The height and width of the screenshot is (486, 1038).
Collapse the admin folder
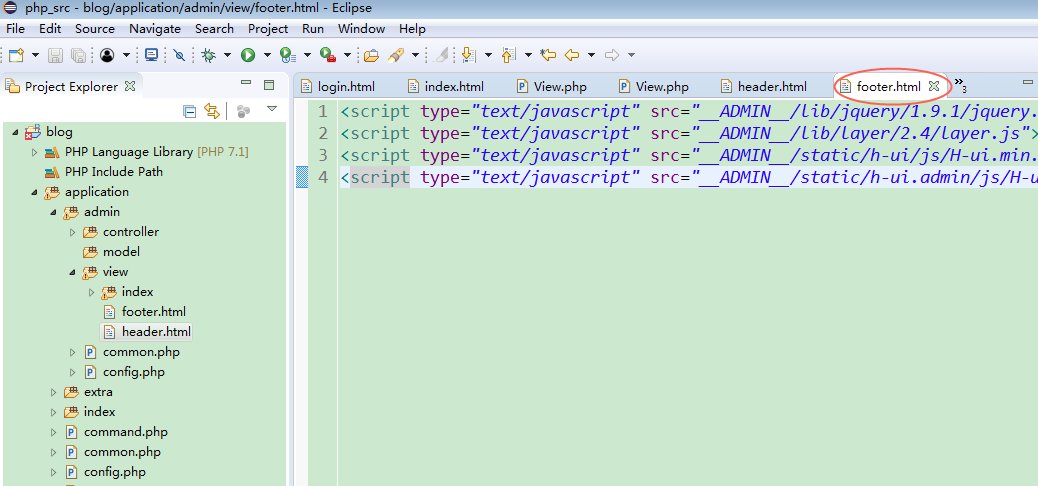(x=54, y=213)
